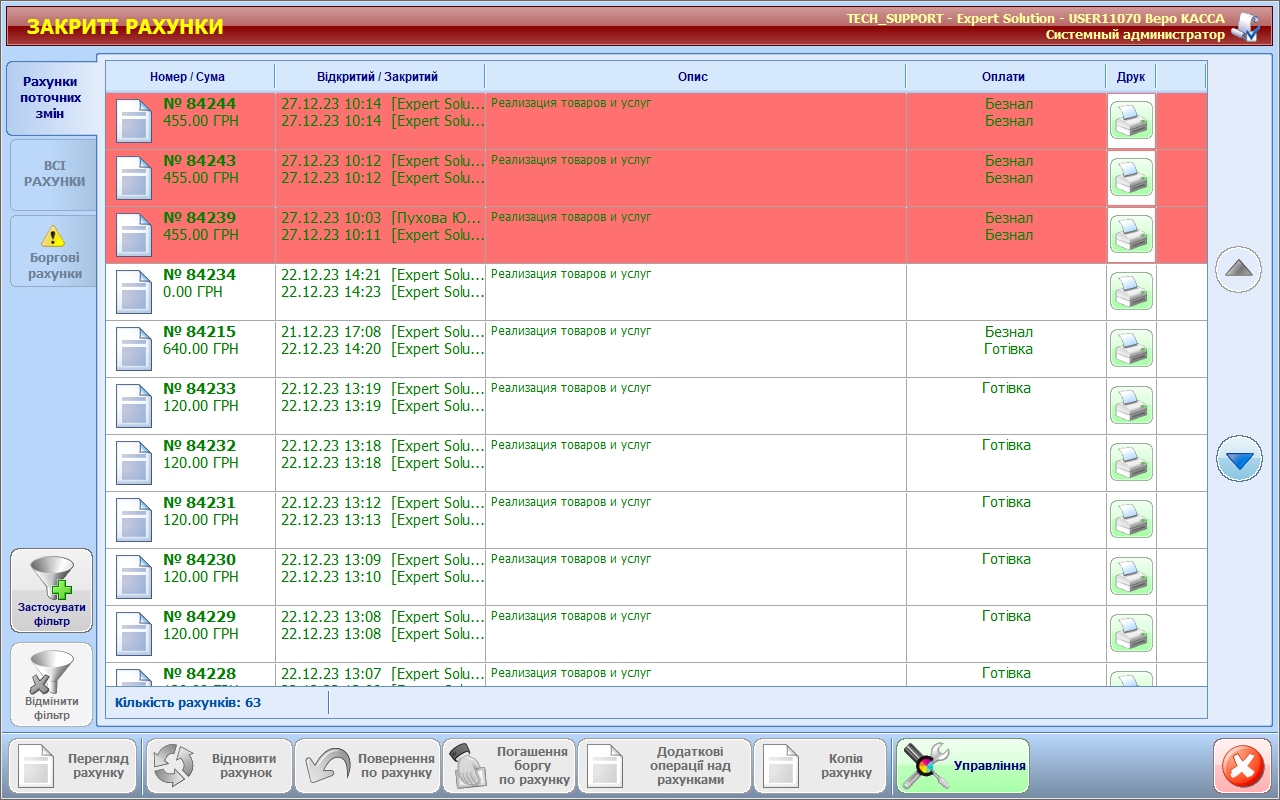This screenshot has height=800, width=1280.
Task: Click Перегляд рахунку button
Action: pos(72,766)
